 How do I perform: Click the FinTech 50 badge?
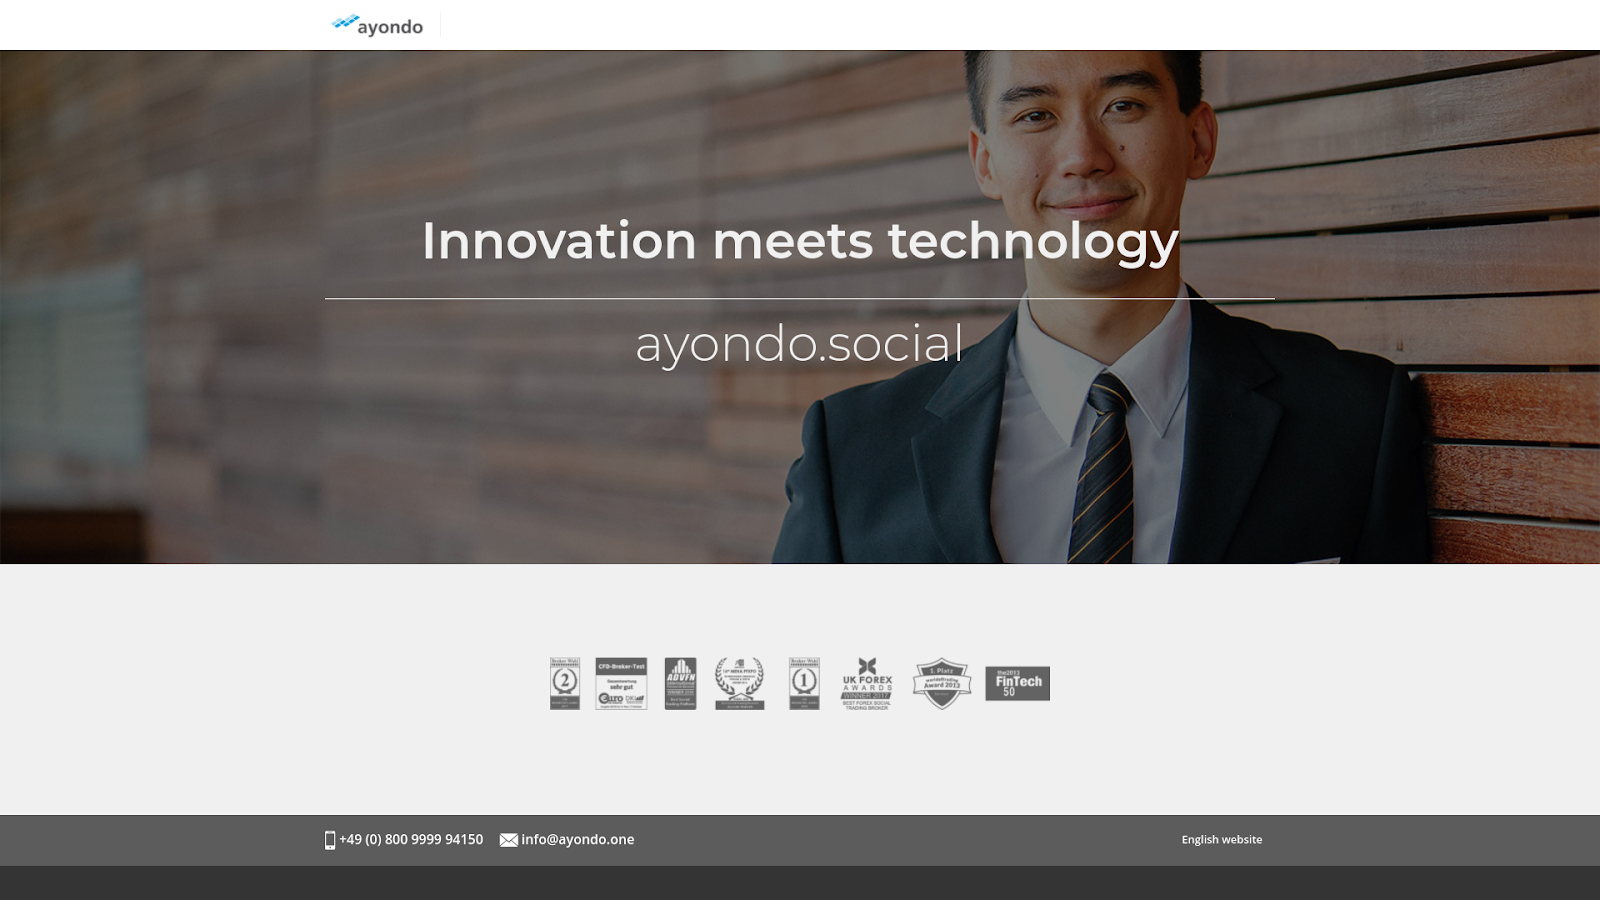click(x=1018, y=684)
